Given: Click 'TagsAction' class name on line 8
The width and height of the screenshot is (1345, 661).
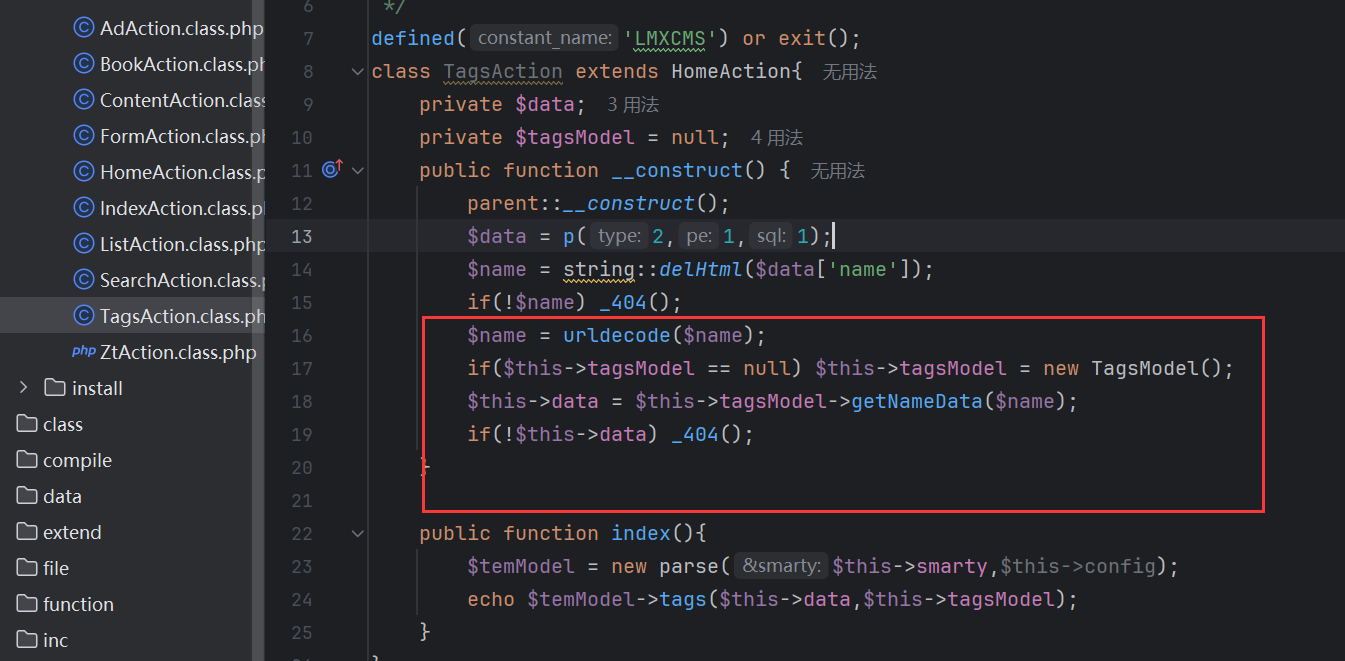Looking at the screenshot, I should coord(503,71).
